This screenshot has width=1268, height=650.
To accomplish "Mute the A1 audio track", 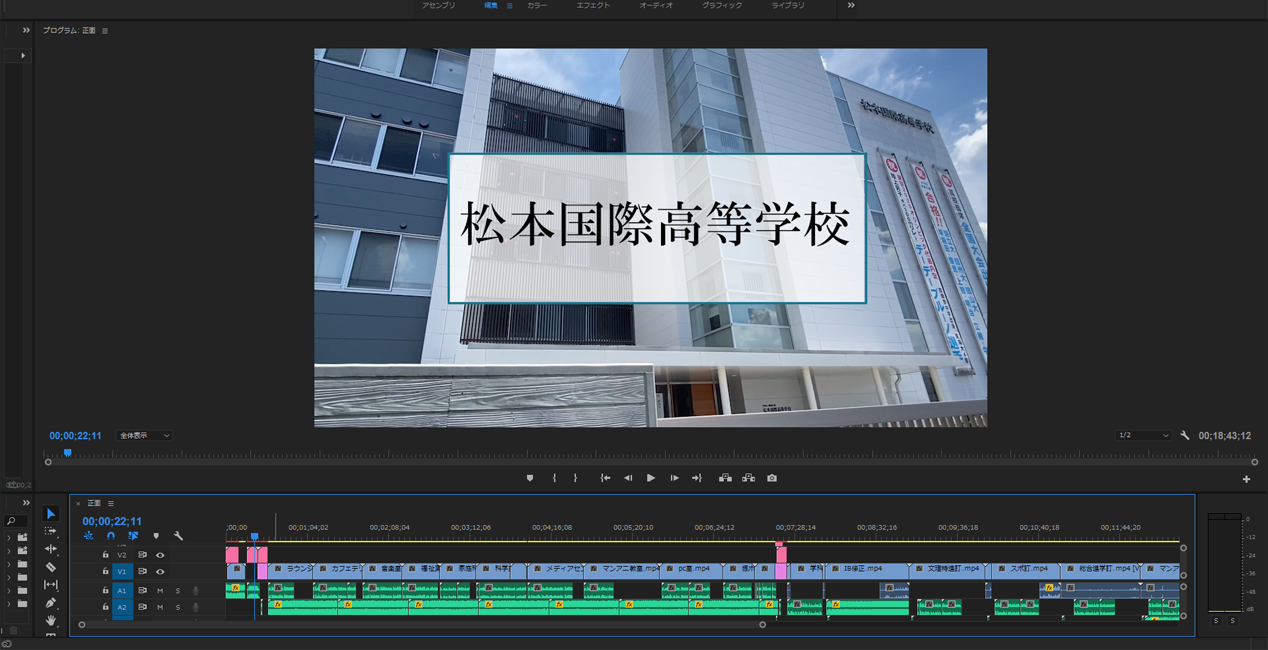I will [x=160, y=590].
